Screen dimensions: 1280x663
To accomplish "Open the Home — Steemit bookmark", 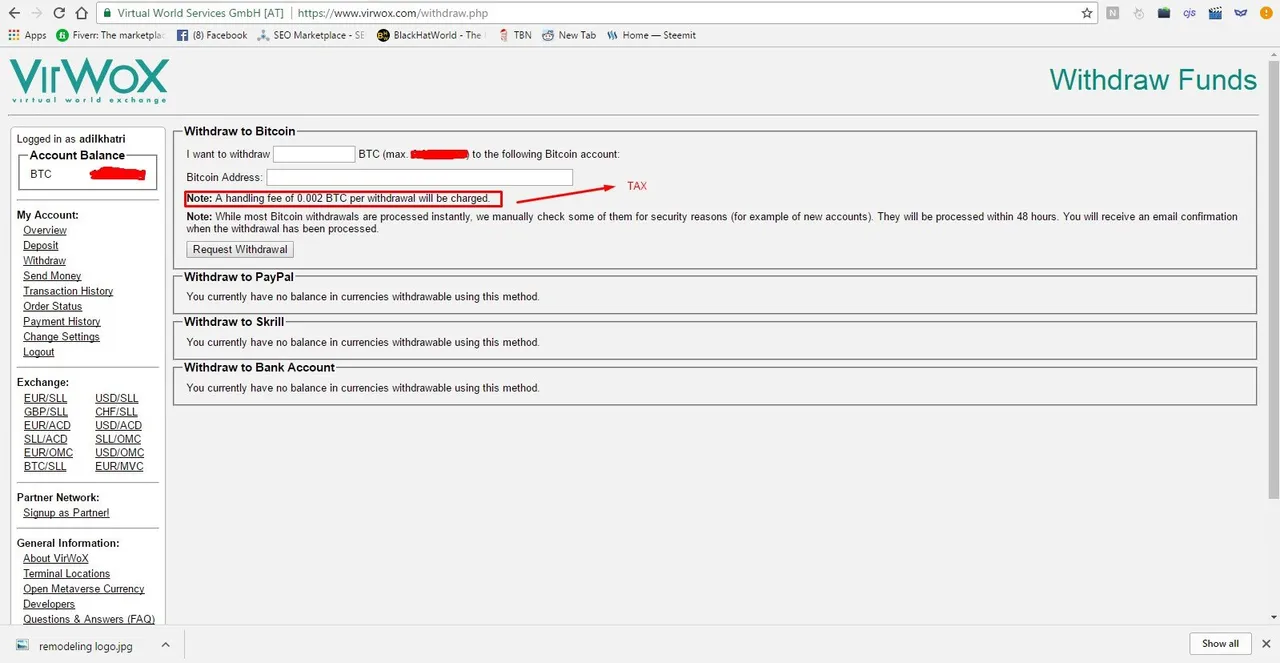I will 651,35.
